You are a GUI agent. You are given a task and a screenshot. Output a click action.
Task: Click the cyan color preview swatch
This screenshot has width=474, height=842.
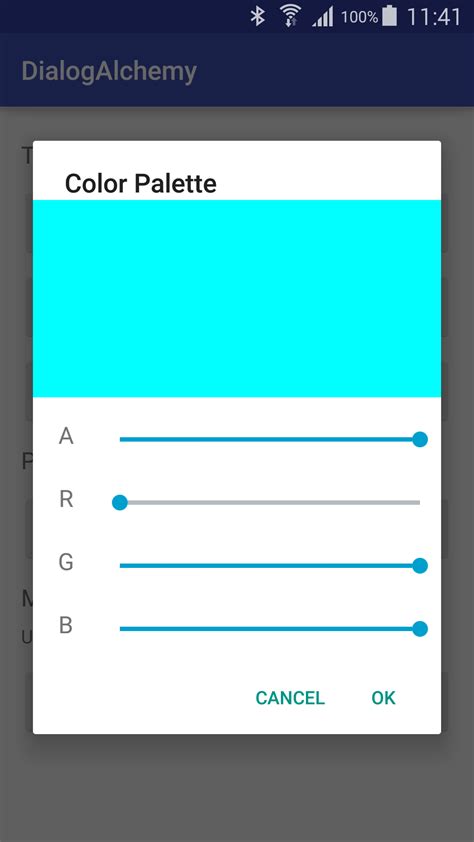[x=237, y=298]
